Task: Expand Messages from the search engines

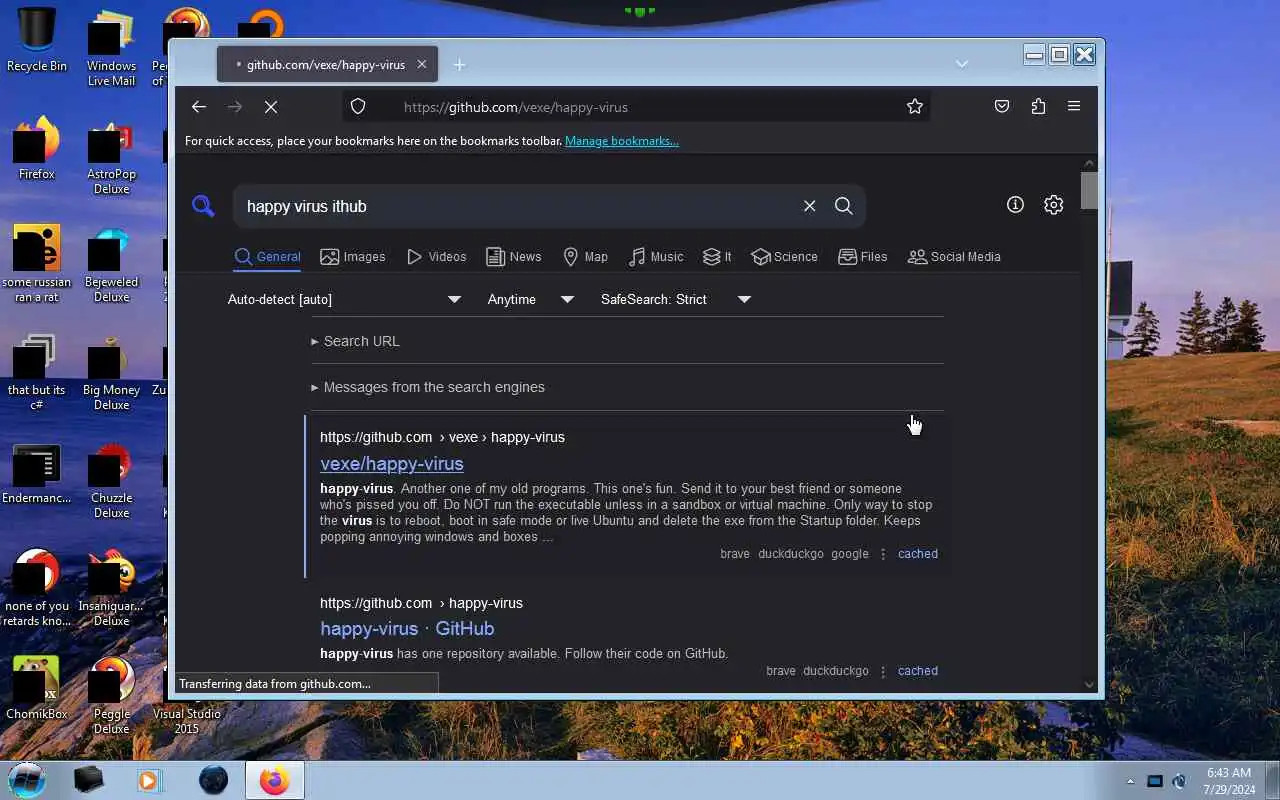Action: pos(428,387)
